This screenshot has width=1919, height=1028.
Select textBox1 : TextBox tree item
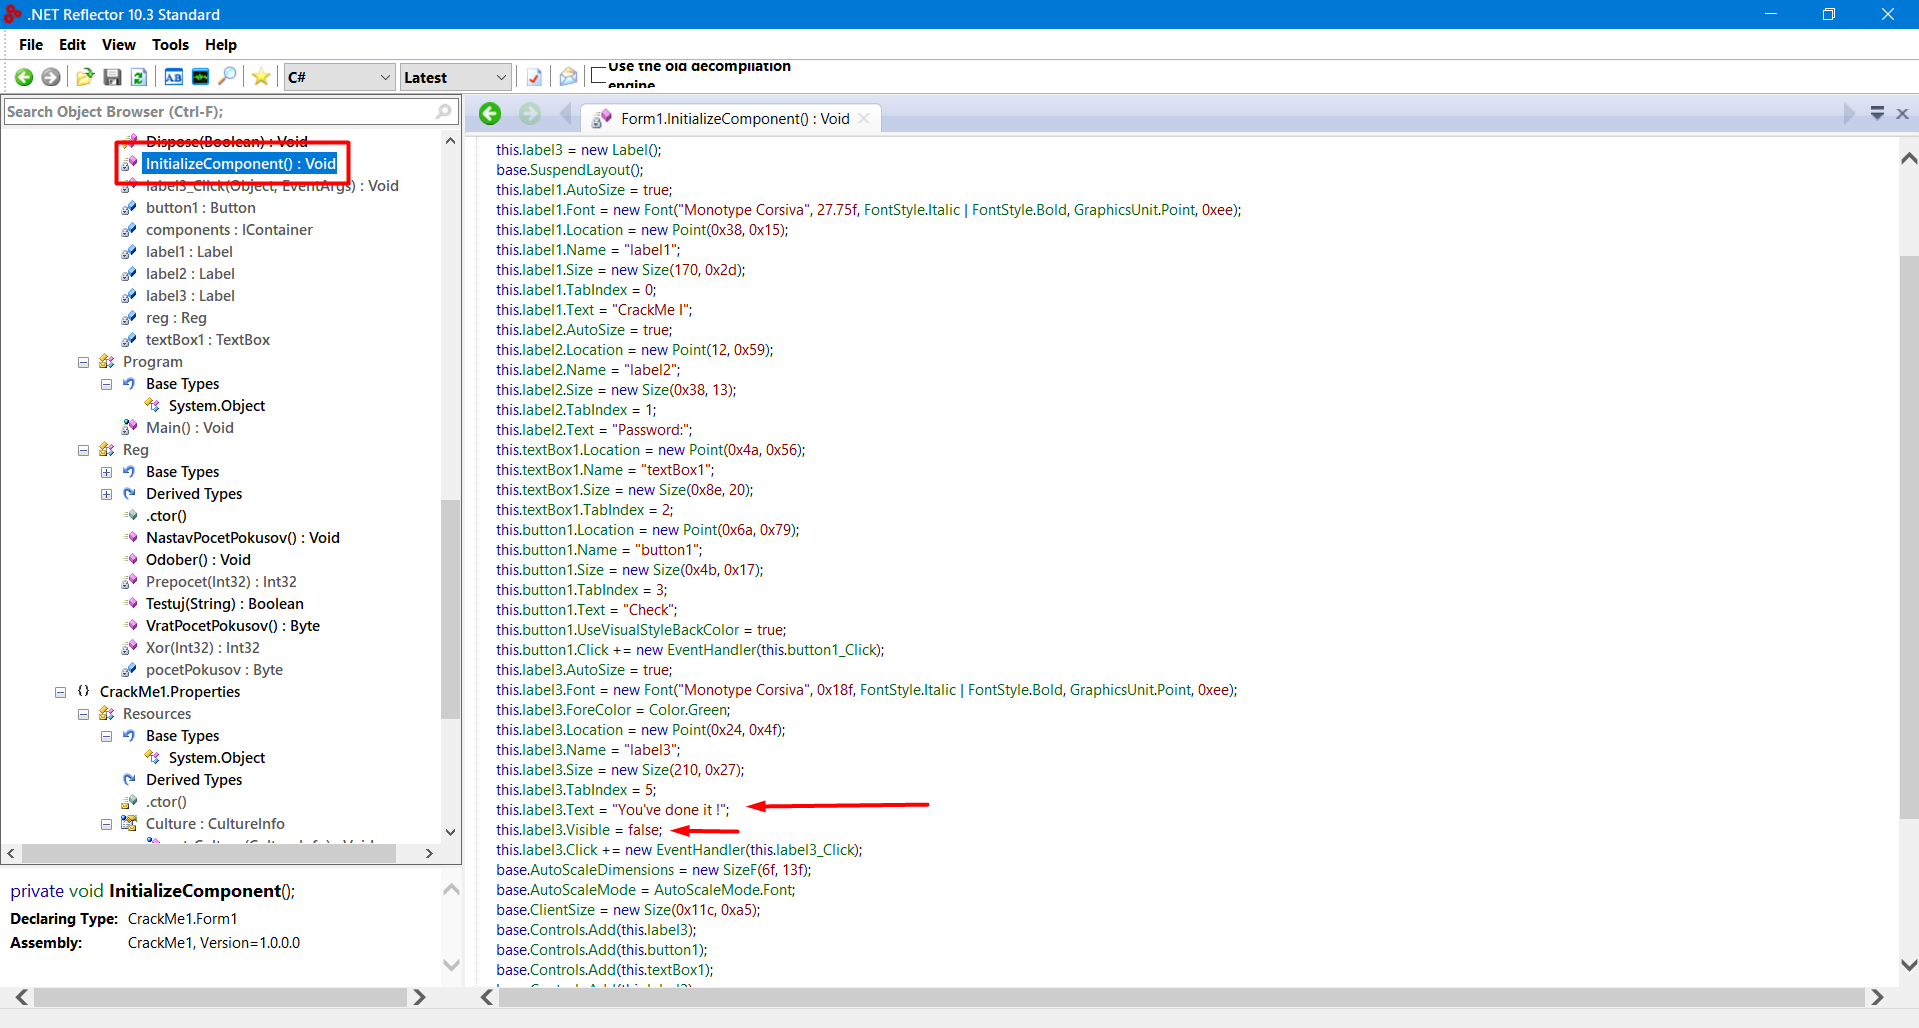208,340
